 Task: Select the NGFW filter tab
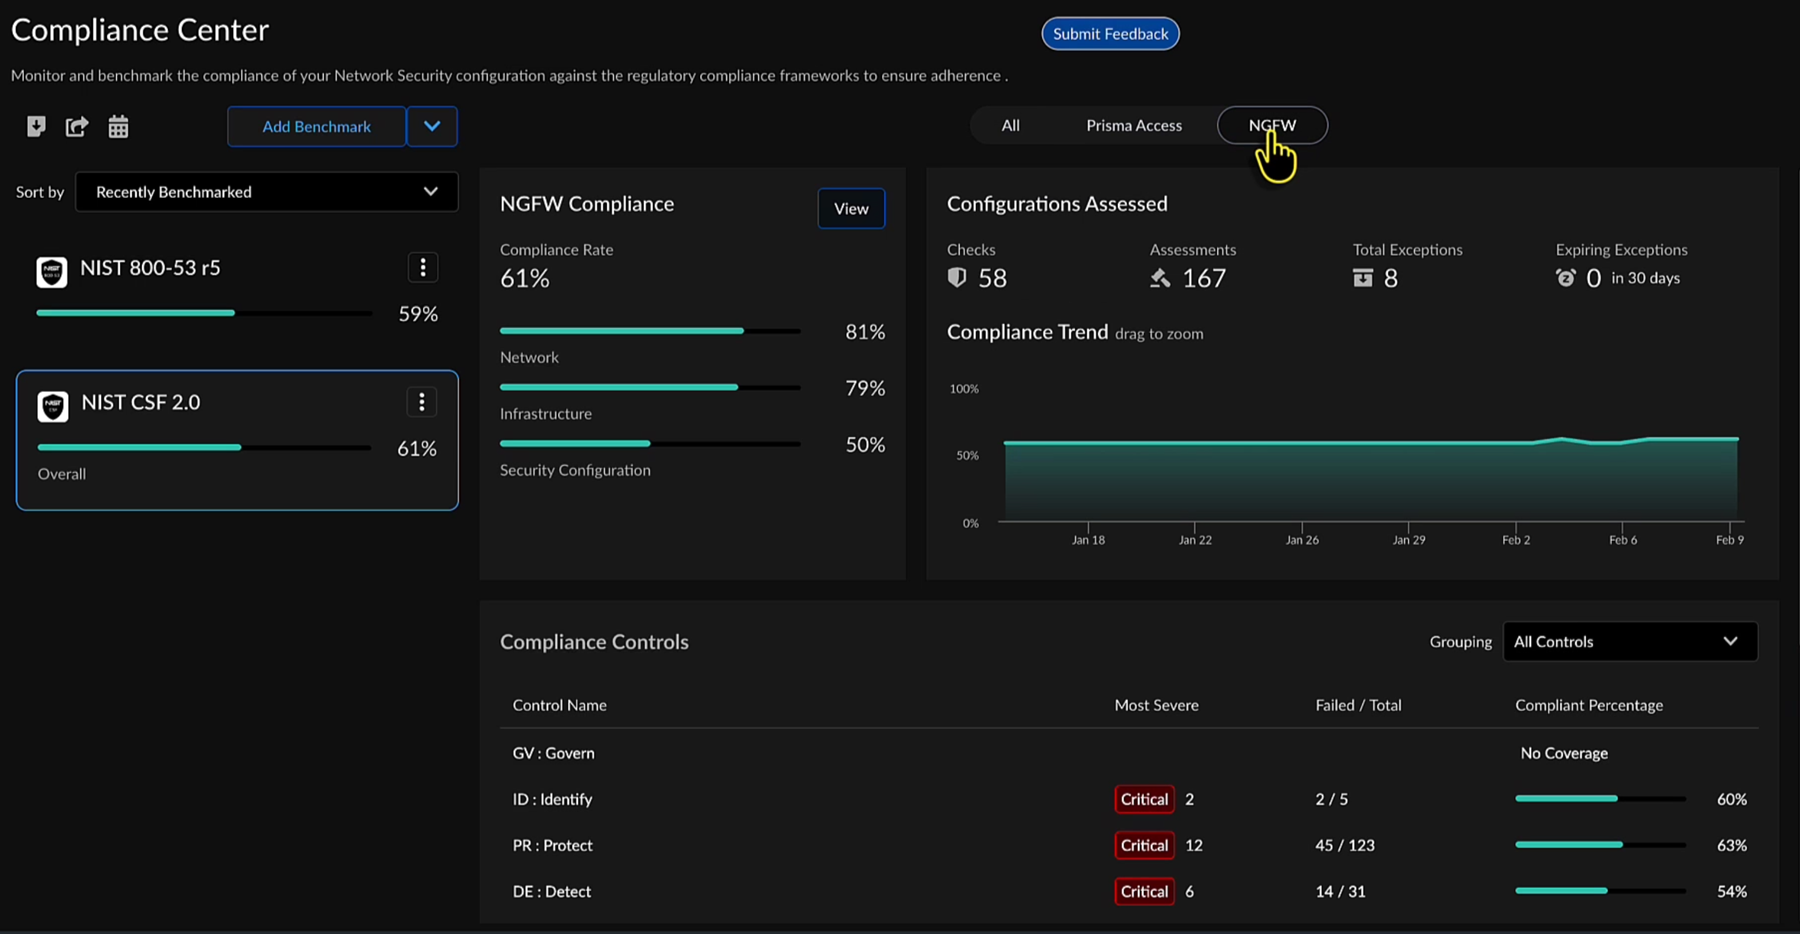[1272, 125]
